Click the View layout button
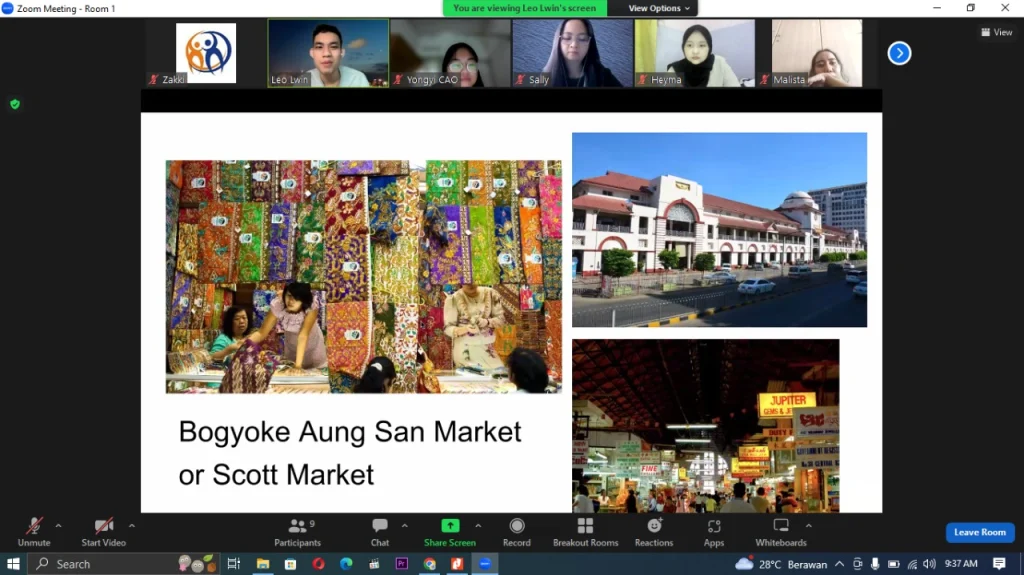The image size is (1024, 575). tap(997, 32)
